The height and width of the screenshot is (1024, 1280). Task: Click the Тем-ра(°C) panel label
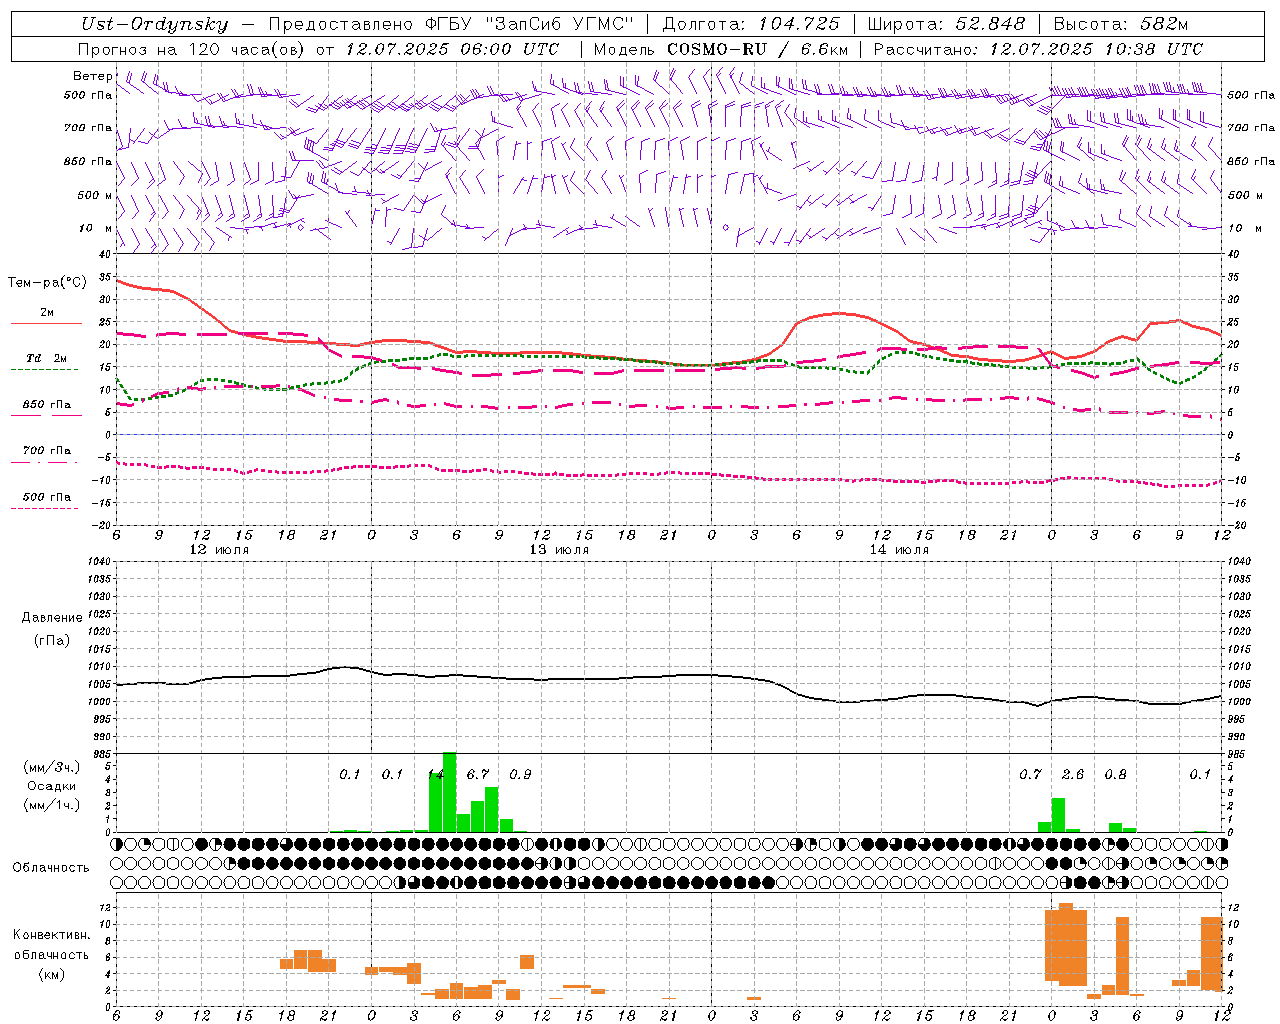pos(47,283)
